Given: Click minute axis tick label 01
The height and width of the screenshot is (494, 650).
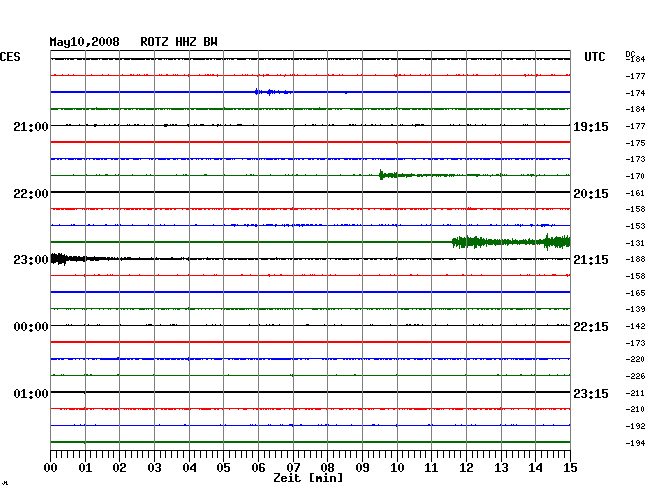Looking at the screenshot, I should pyautogui.click(x=85, y=468).
